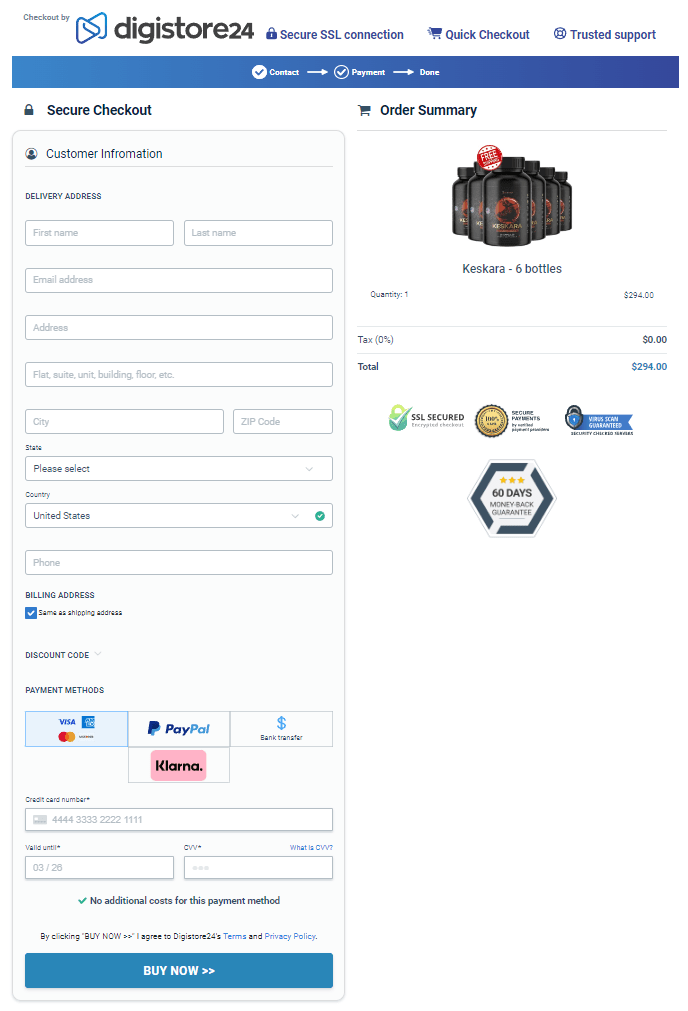Choose Bank transfer payment option
688x1011 pixels.
pos(281,729)
